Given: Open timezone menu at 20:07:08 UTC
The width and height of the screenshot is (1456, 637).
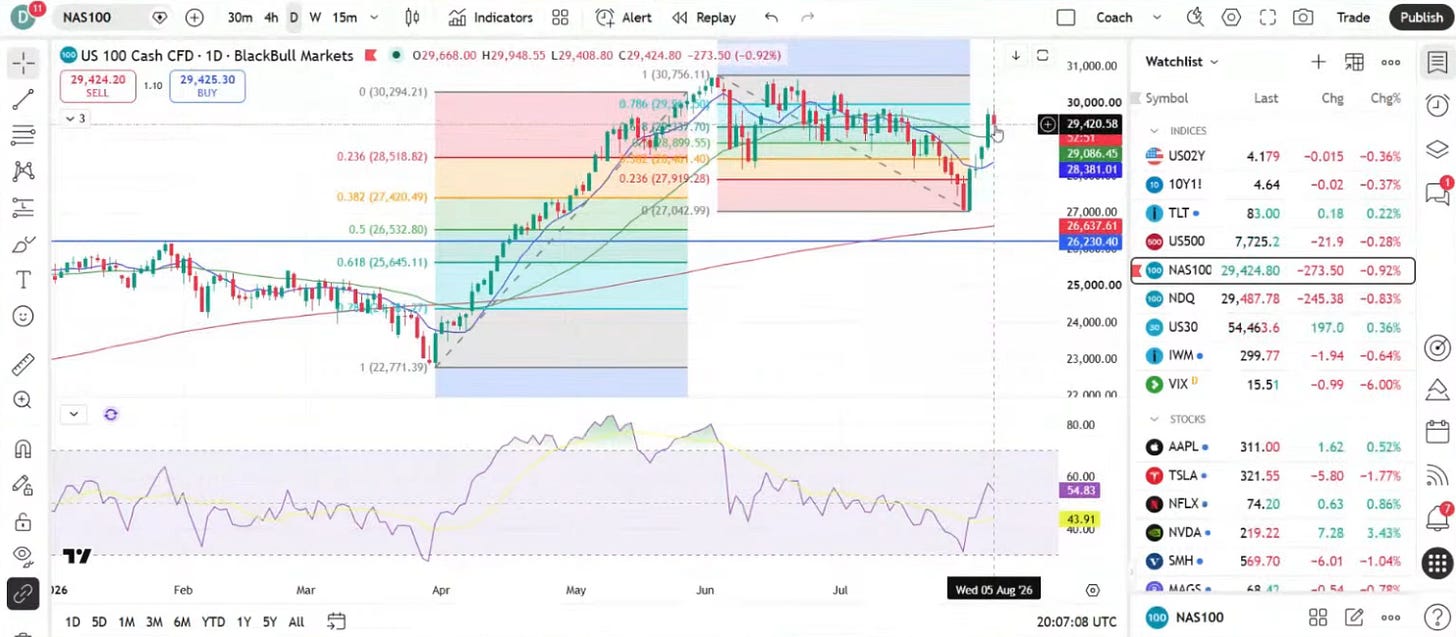Looking at the screenshot, I should [1077, 622].
